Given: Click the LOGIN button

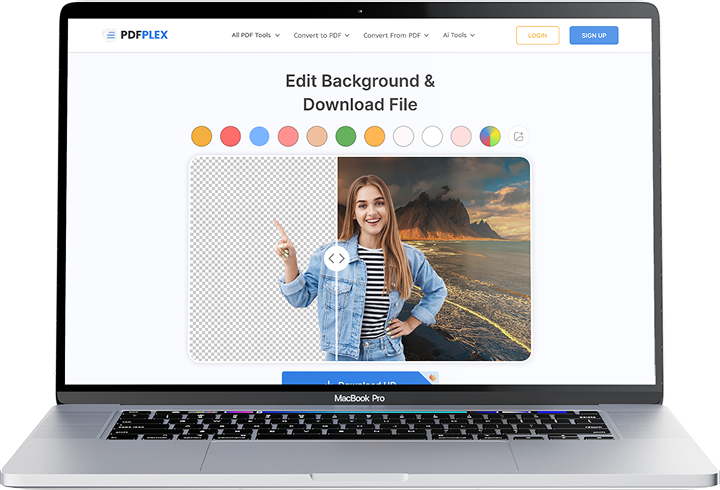Looking at the screenshot, I should click(537, 35).
